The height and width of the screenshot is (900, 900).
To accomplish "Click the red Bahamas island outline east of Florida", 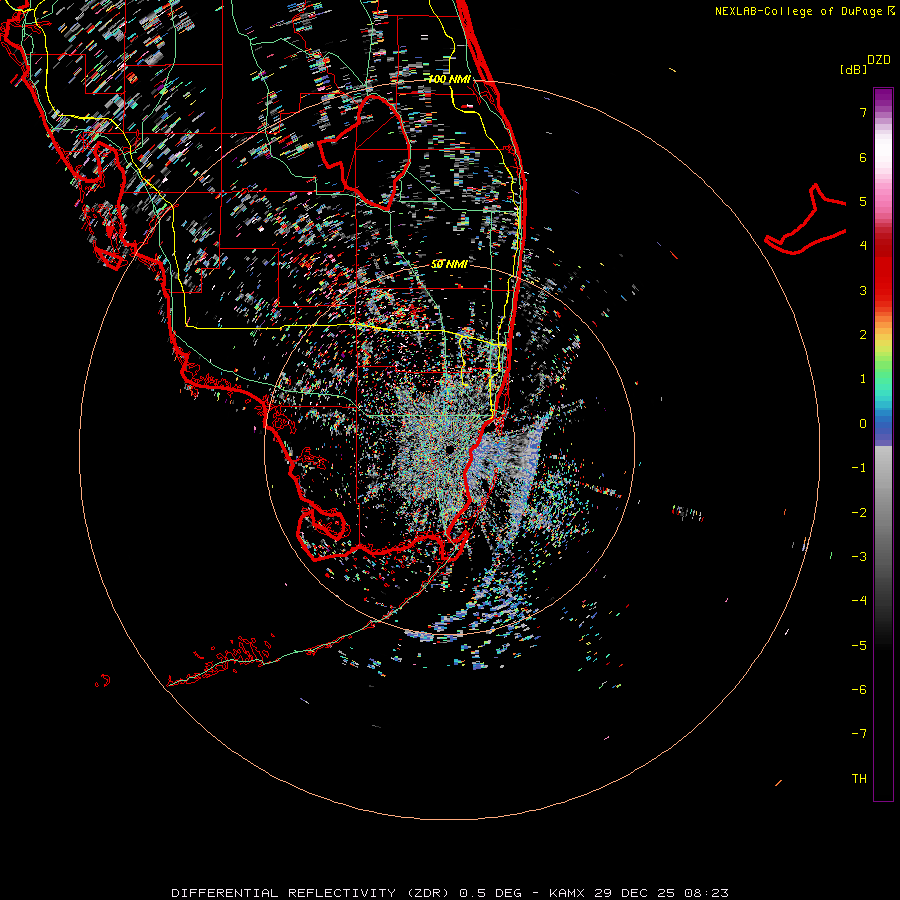I will [806, 220].
